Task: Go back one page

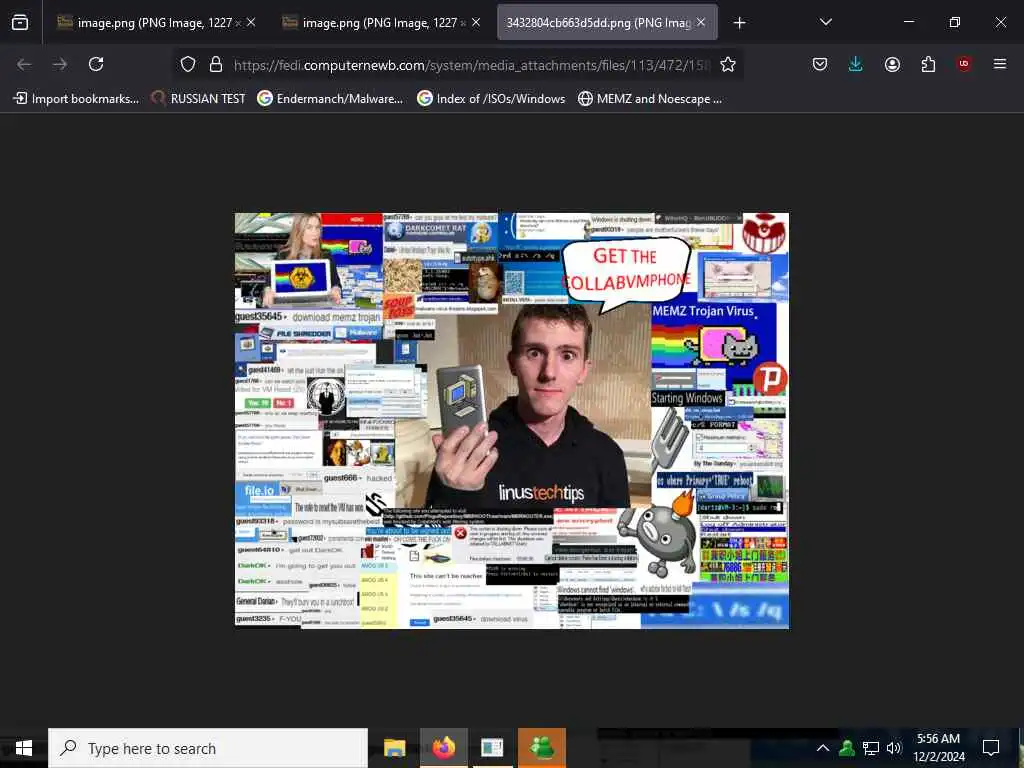Action: click(x=24, y=64)
